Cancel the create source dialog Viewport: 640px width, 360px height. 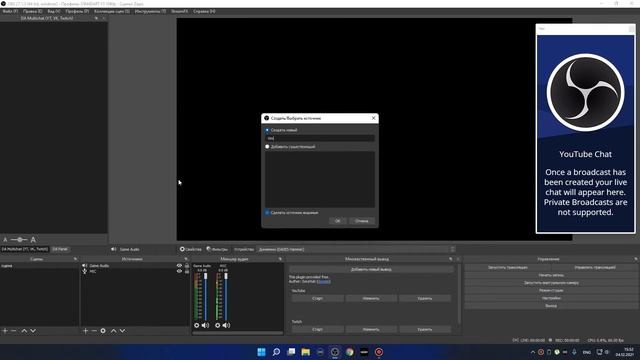(362, 221)
